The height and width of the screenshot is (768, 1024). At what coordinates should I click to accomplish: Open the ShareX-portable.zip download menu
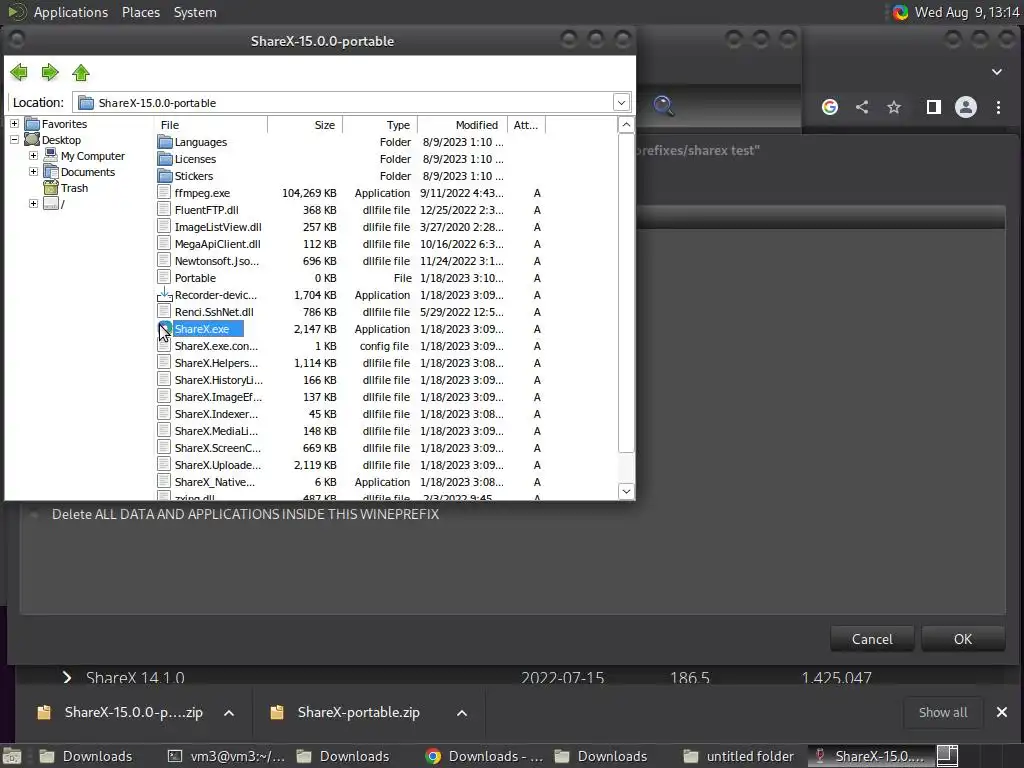(462, 713)
